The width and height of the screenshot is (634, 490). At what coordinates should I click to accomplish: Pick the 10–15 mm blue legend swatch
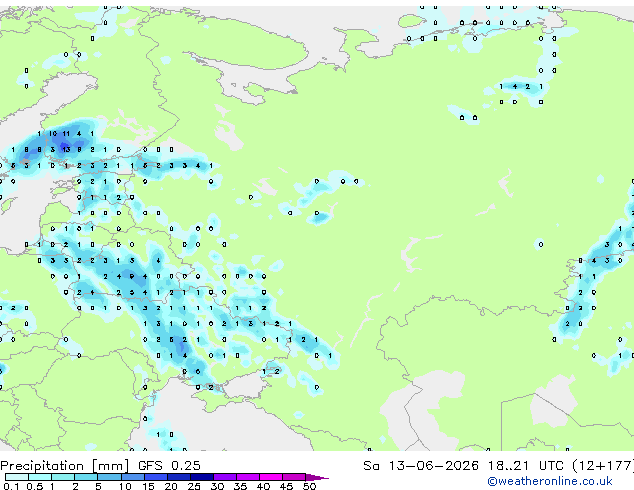(132, 477)
